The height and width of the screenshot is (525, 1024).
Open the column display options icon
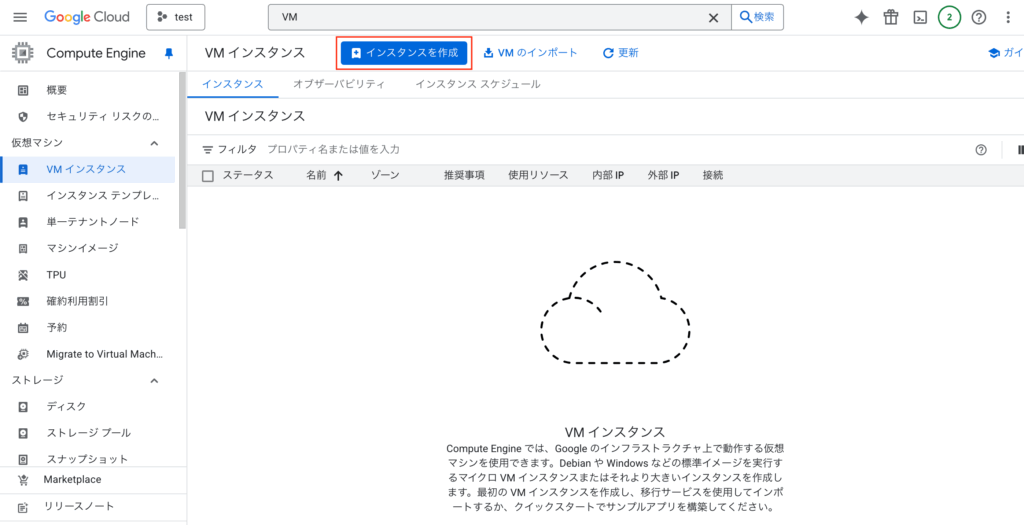point(1019,150)
